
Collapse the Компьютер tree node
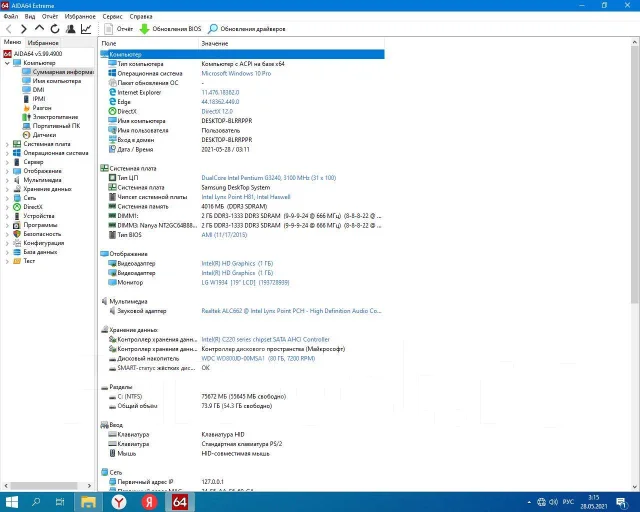pos(7,63)
